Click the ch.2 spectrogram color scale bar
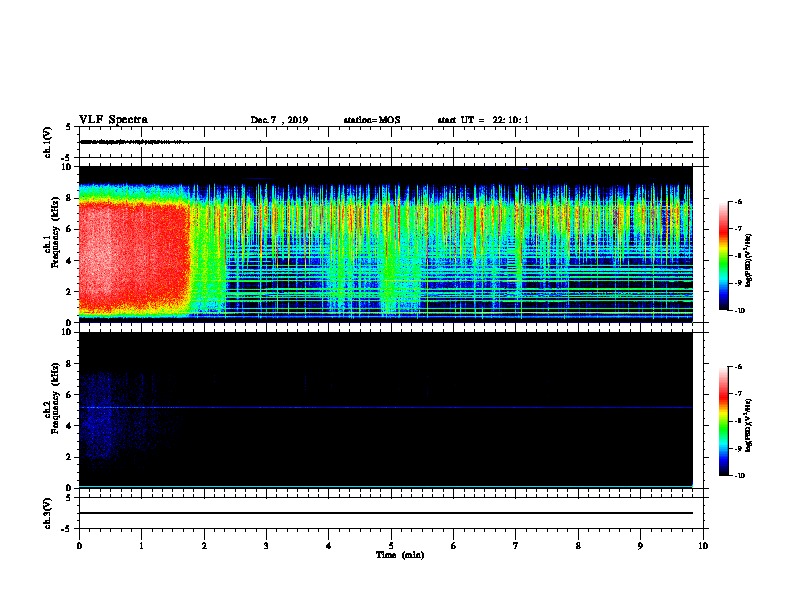This screenshot has height=612, width=792. 723,421
